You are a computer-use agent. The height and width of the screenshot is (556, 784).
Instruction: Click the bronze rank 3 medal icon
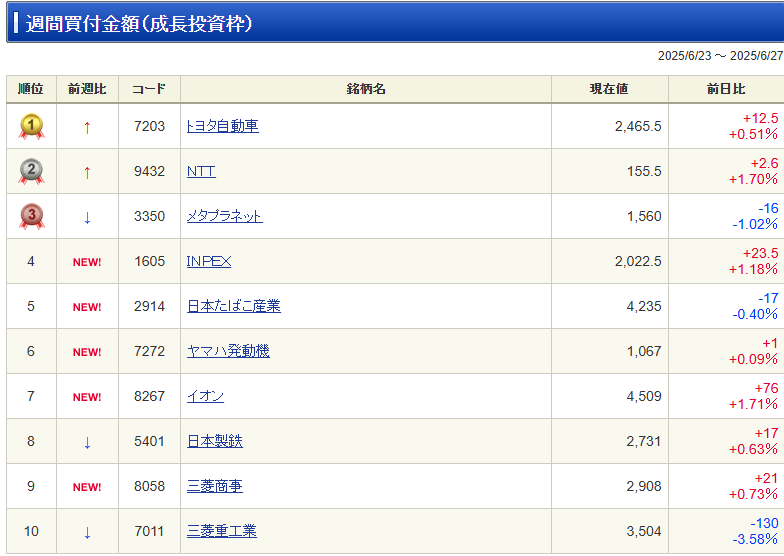pos(31,216)
